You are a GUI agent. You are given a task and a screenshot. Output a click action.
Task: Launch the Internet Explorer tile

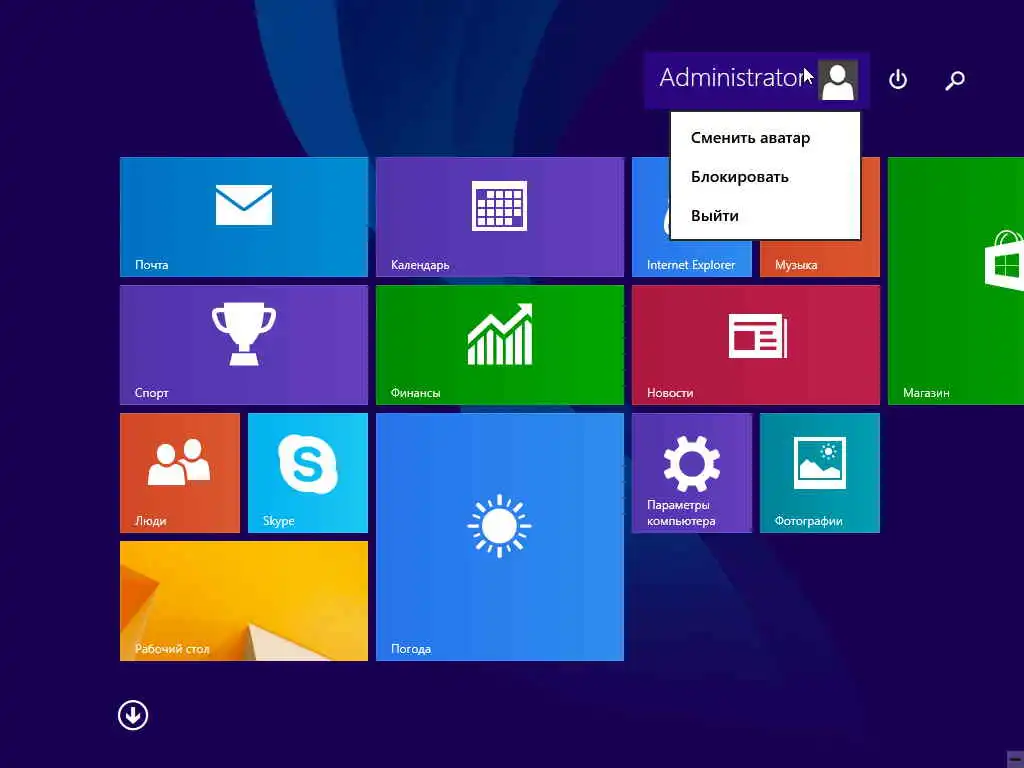pos(691,259)
